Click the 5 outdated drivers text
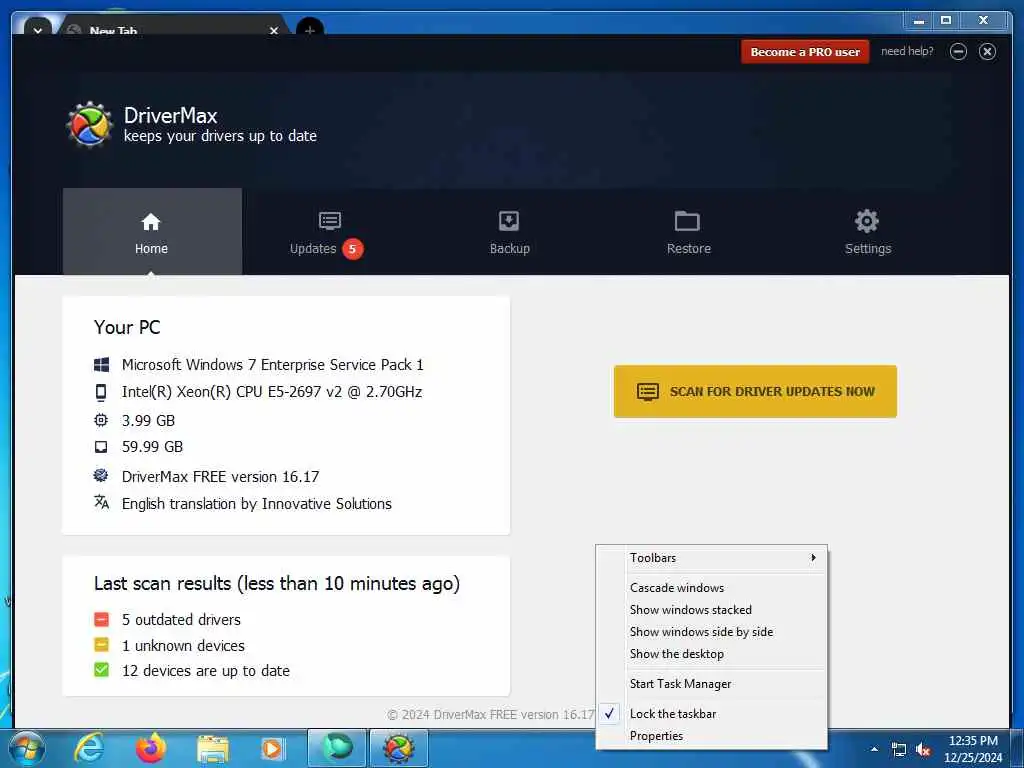The image size is (1024, 768). tap(181, 619)
